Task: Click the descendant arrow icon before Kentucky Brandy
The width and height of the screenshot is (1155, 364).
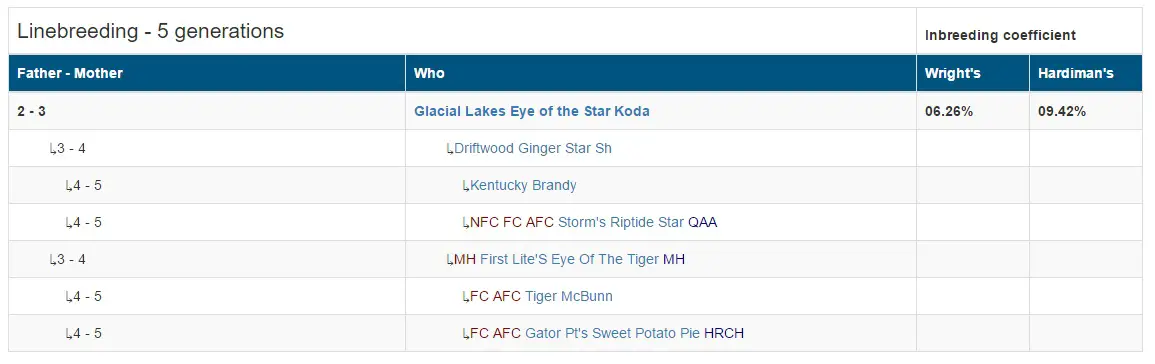Action: click(x=466, y=186)
